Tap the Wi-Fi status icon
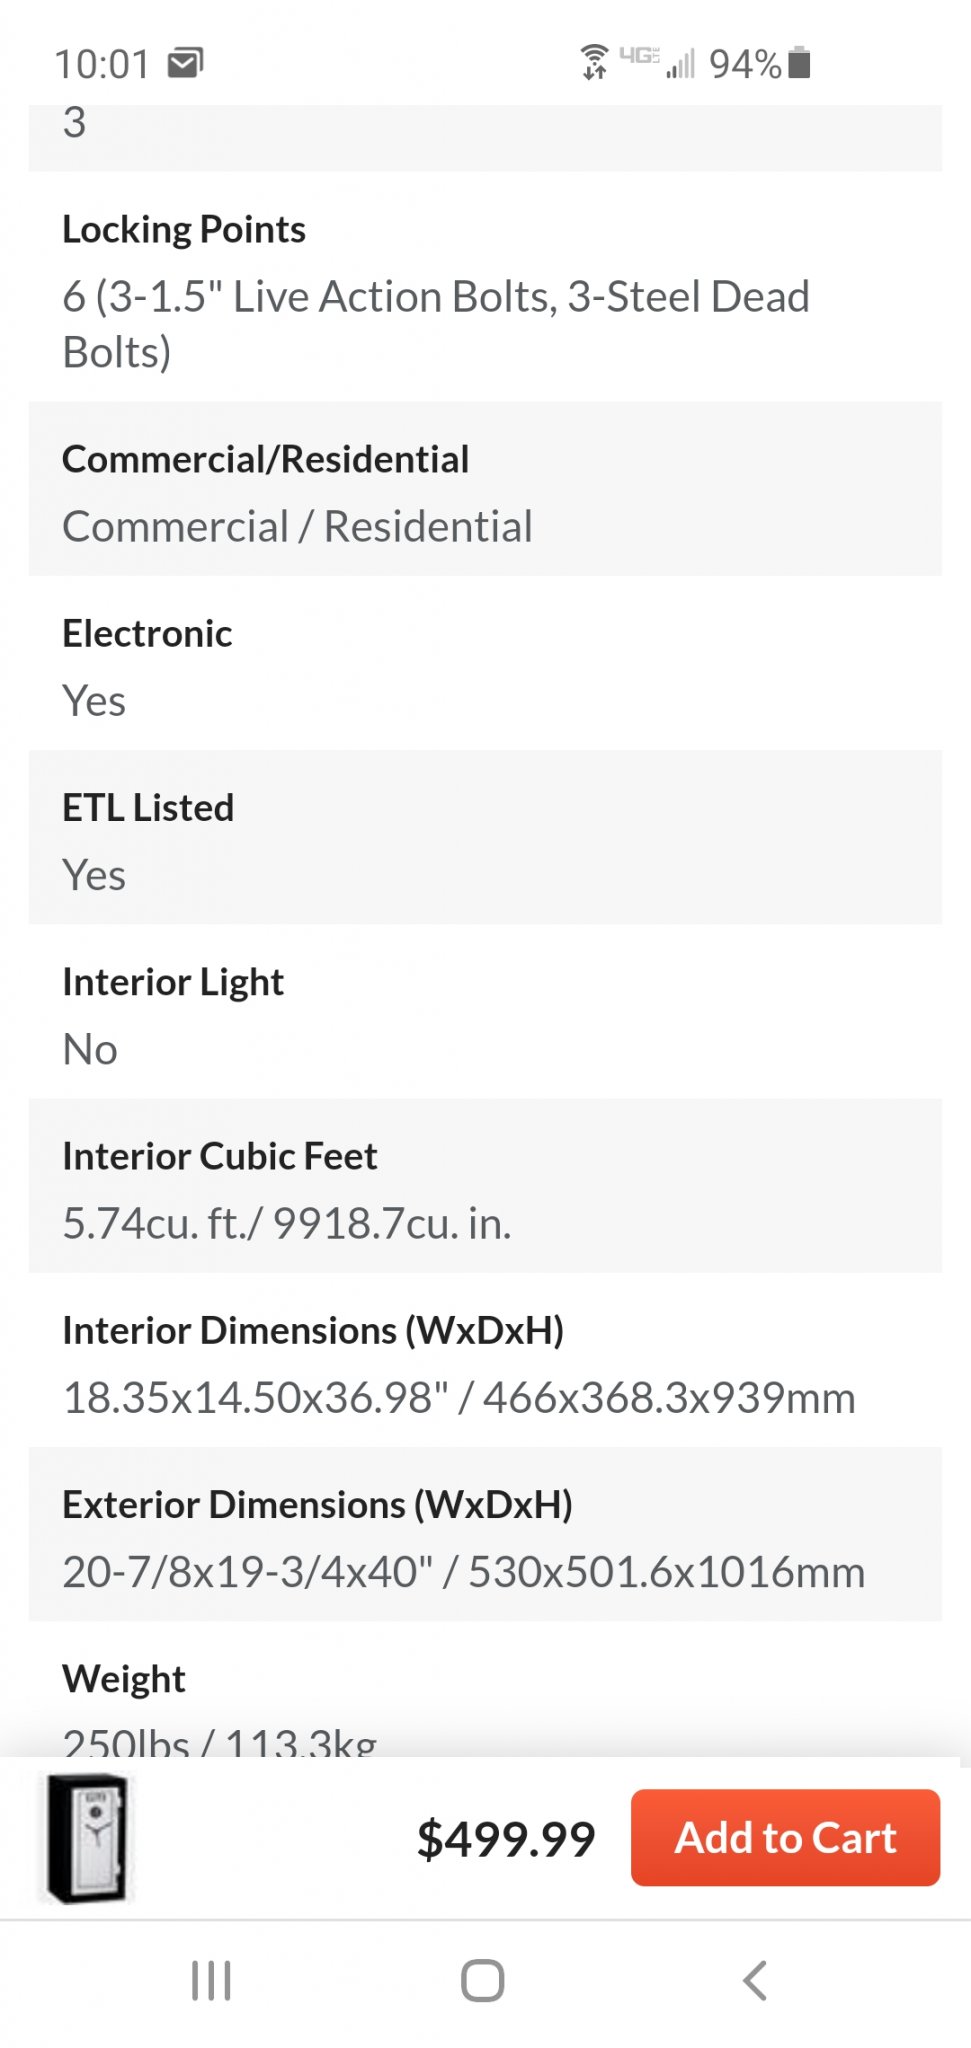 click(x=594, y=62)
